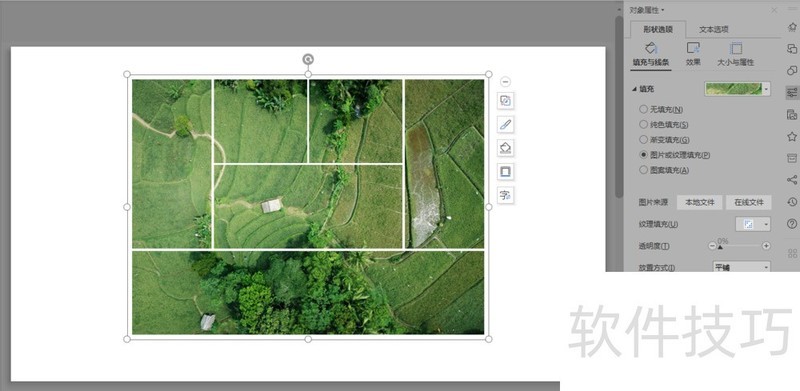This screenshot has height=391, width=800.
Task: Click the share icon in right sidebar
Action: click(792, 180)
